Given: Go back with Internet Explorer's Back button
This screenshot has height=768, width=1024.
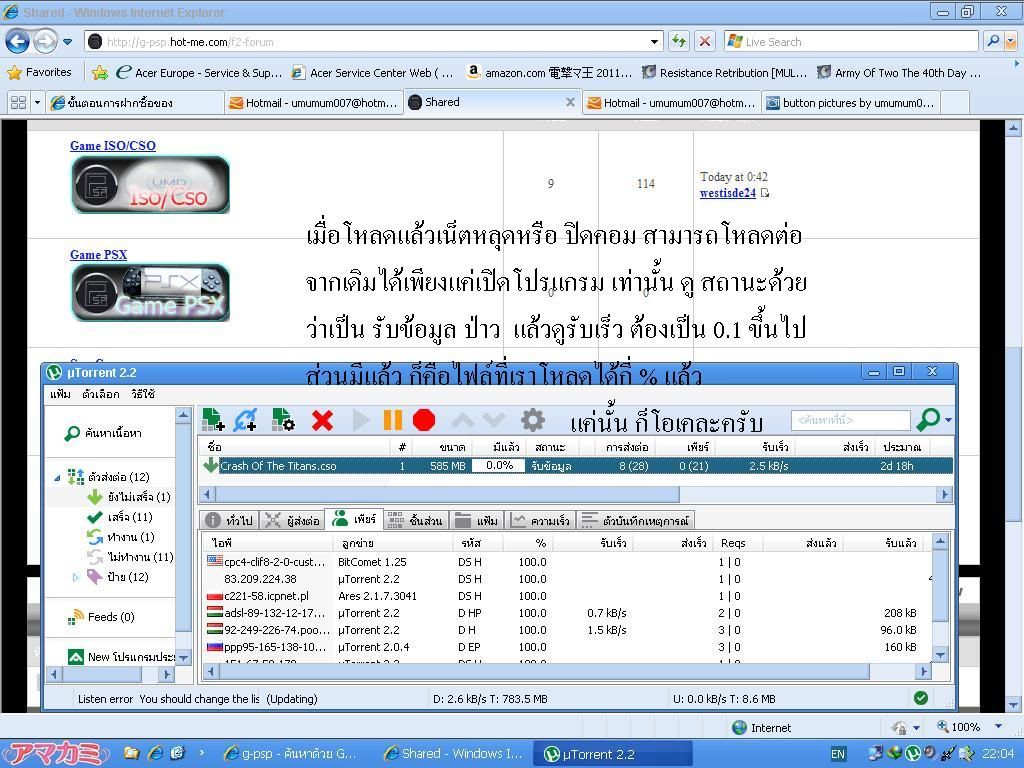Looking at the screenshot, I should point(18,42).
